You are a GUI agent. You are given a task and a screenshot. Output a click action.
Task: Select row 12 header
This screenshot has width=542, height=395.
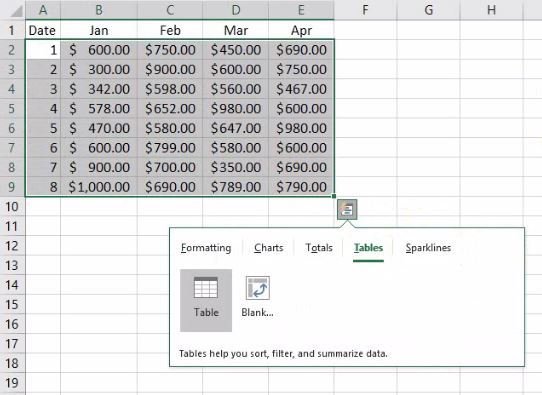coord(12,246)
